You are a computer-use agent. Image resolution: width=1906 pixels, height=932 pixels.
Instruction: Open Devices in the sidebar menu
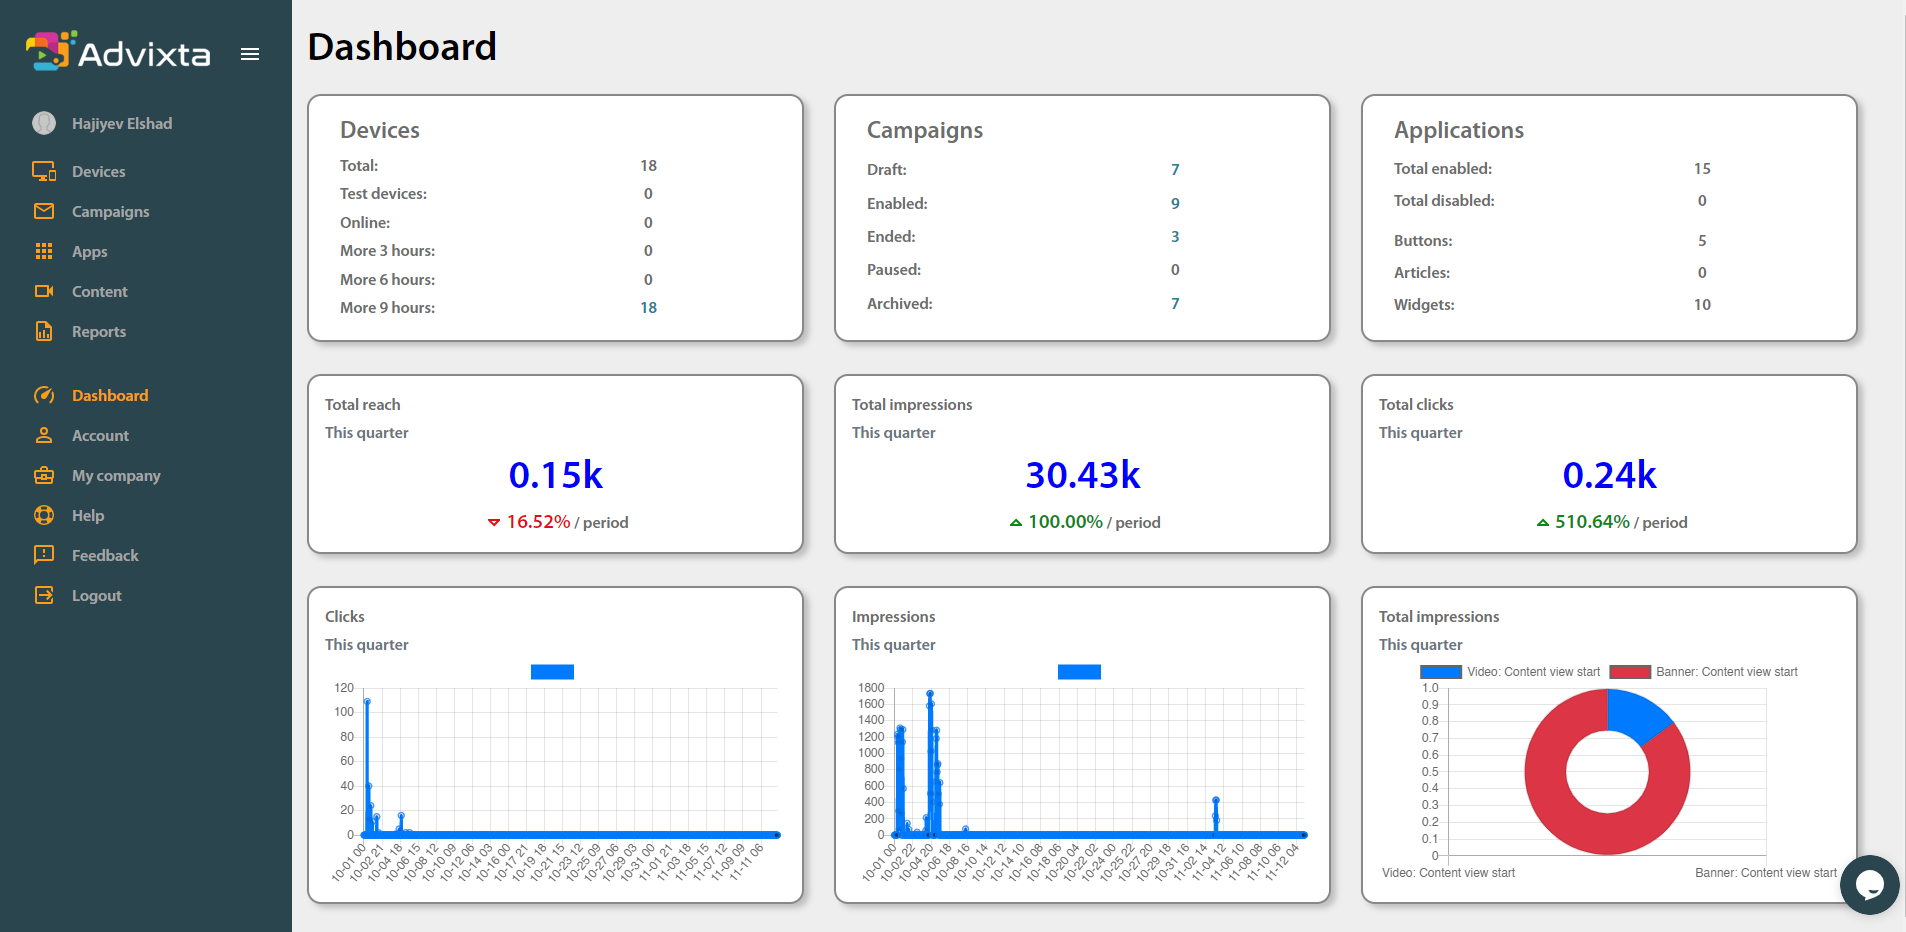click(98, 171)
